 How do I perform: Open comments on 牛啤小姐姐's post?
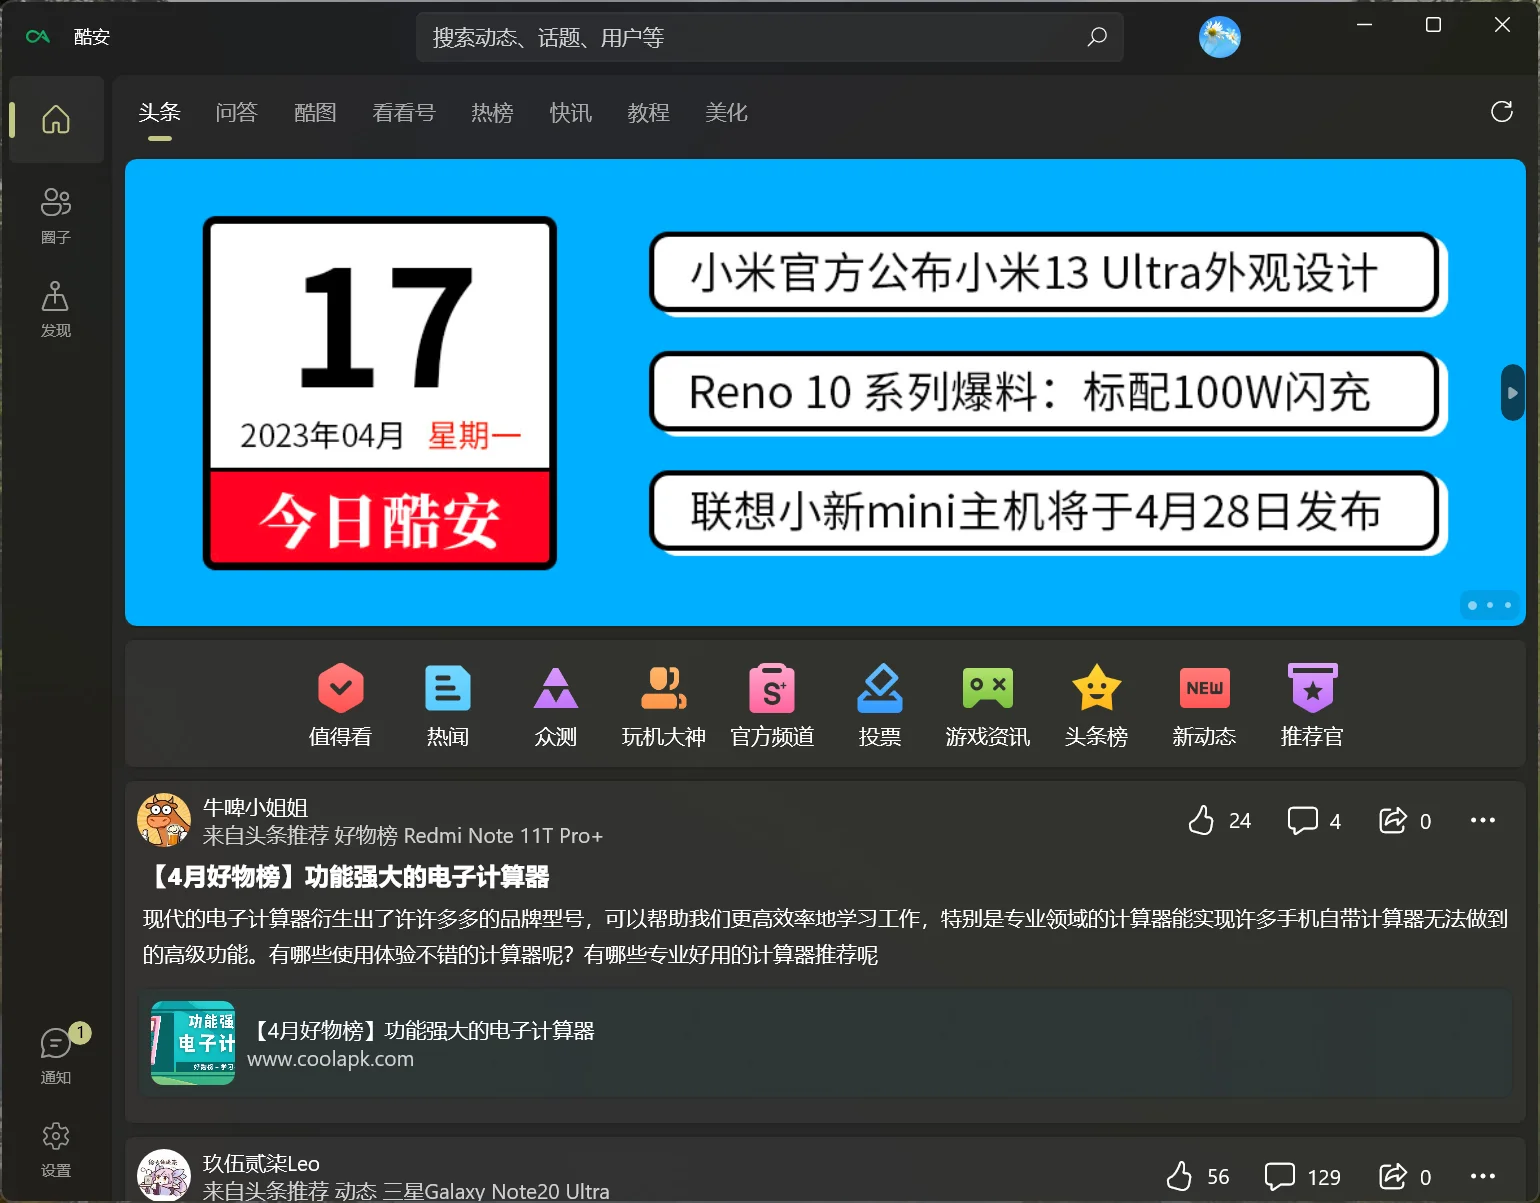point(1314,820)
